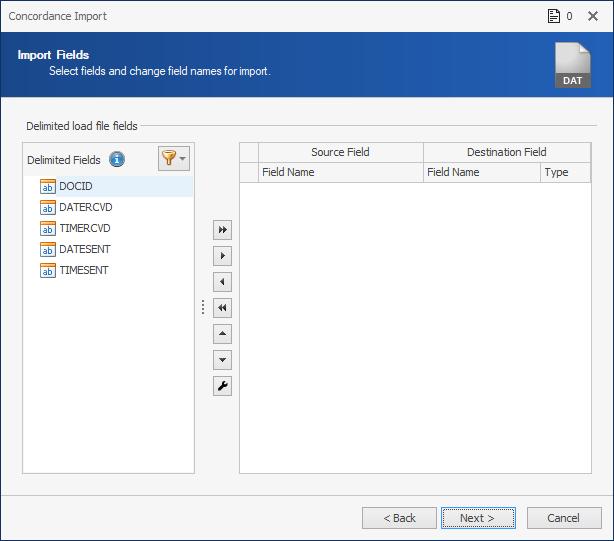
Task: Close the Concordance Import dialog
Action: pyautogui.click(x=593, y=16)
